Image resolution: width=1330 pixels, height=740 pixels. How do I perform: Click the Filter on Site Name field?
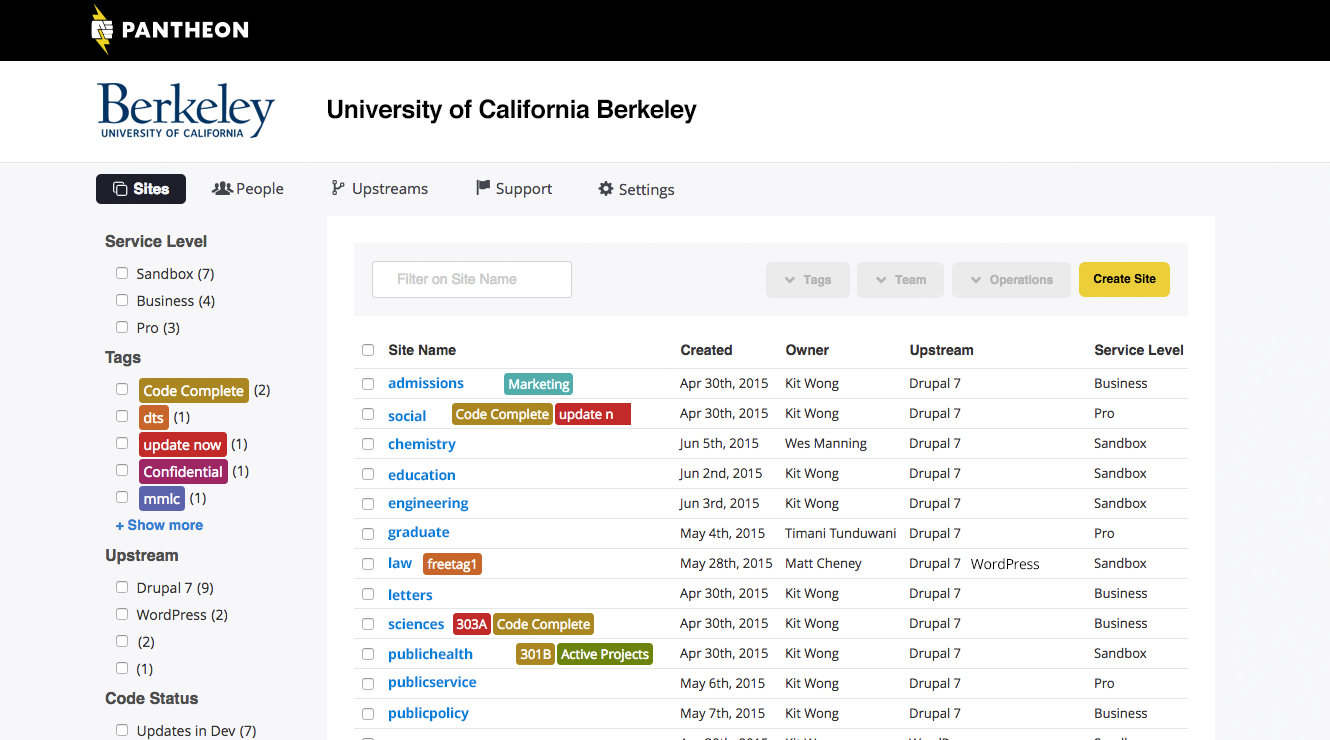tap(472, 280)
